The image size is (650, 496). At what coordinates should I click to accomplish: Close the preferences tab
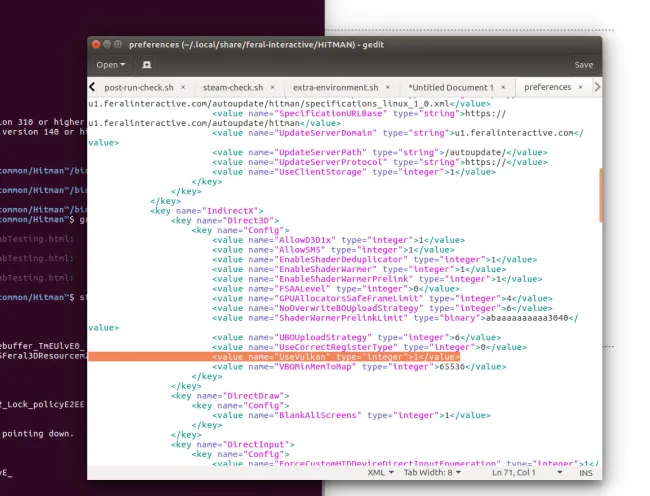point(581,87)
